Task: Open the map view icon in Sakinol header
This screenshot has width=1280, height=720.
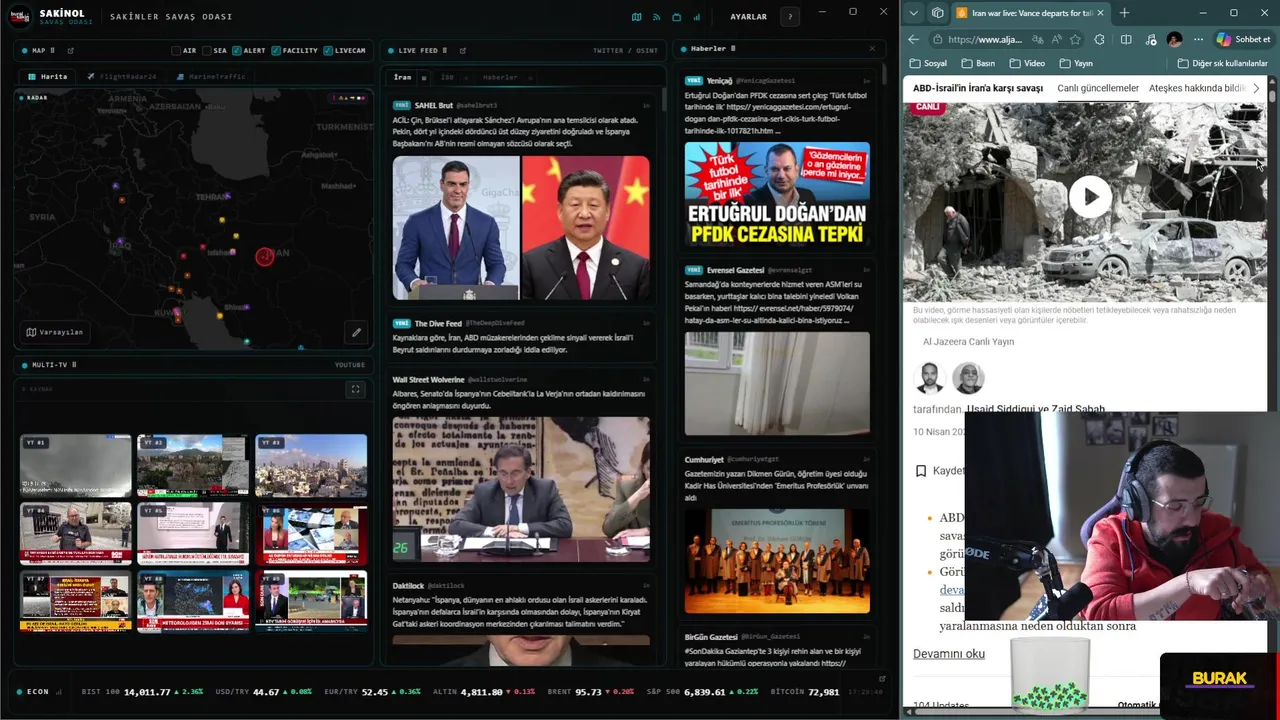Action: (636, 17)
